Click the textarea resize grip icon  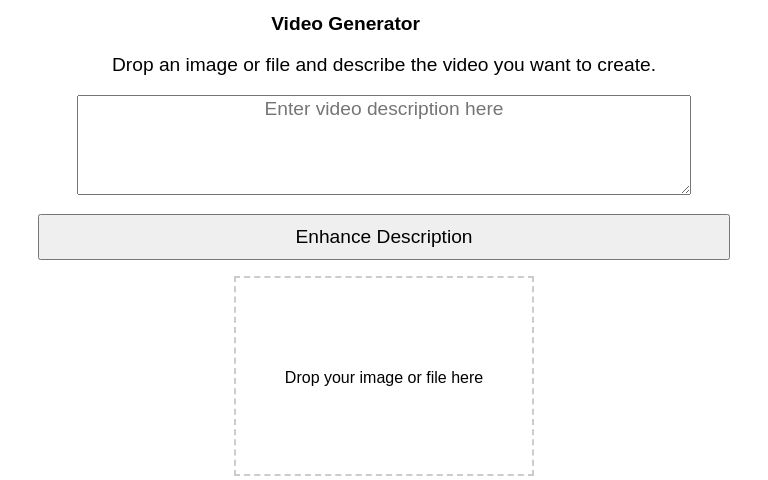click(x=685, y=189)
